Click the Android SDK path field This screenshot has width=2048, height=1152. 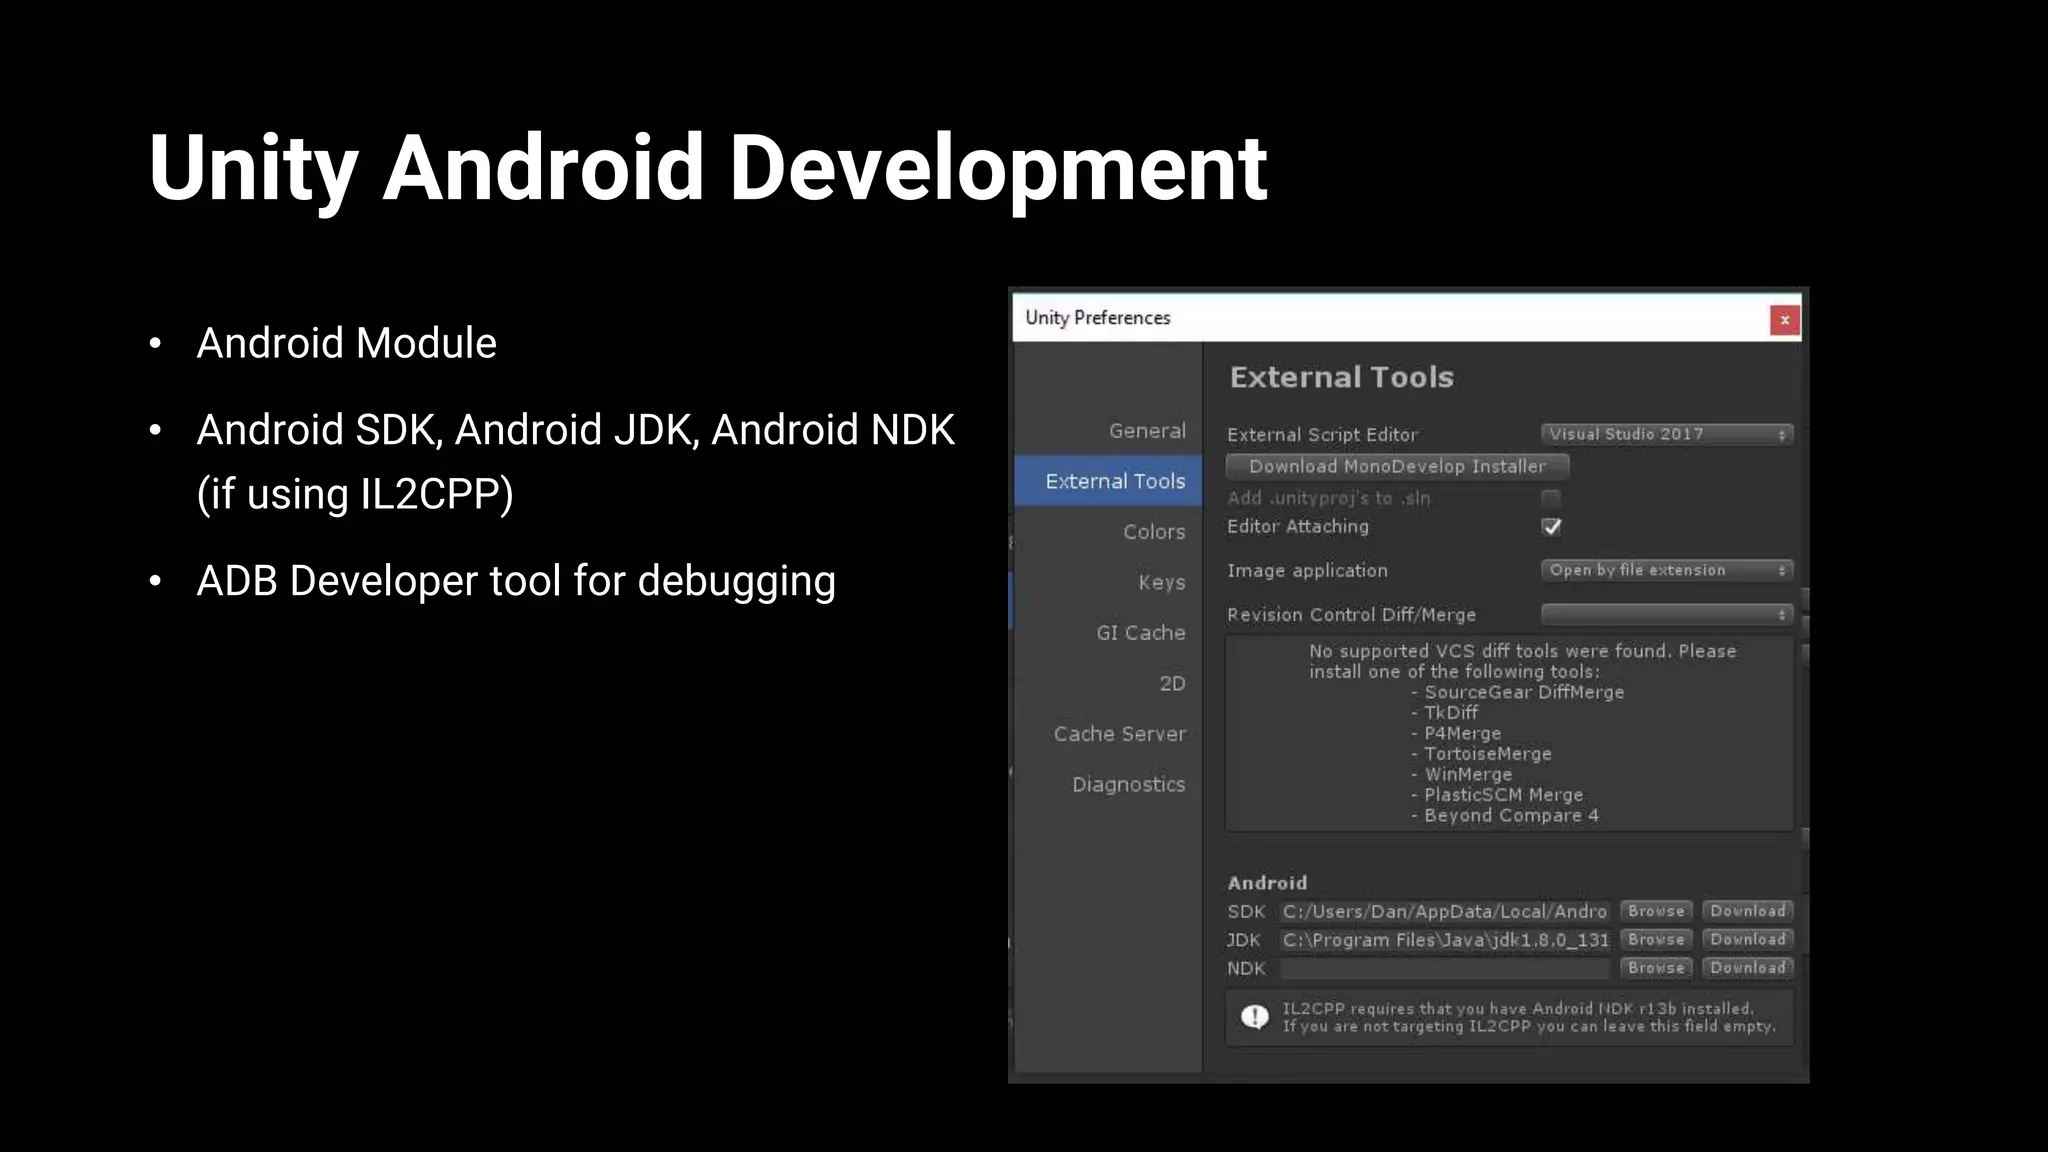point(1445,911)
